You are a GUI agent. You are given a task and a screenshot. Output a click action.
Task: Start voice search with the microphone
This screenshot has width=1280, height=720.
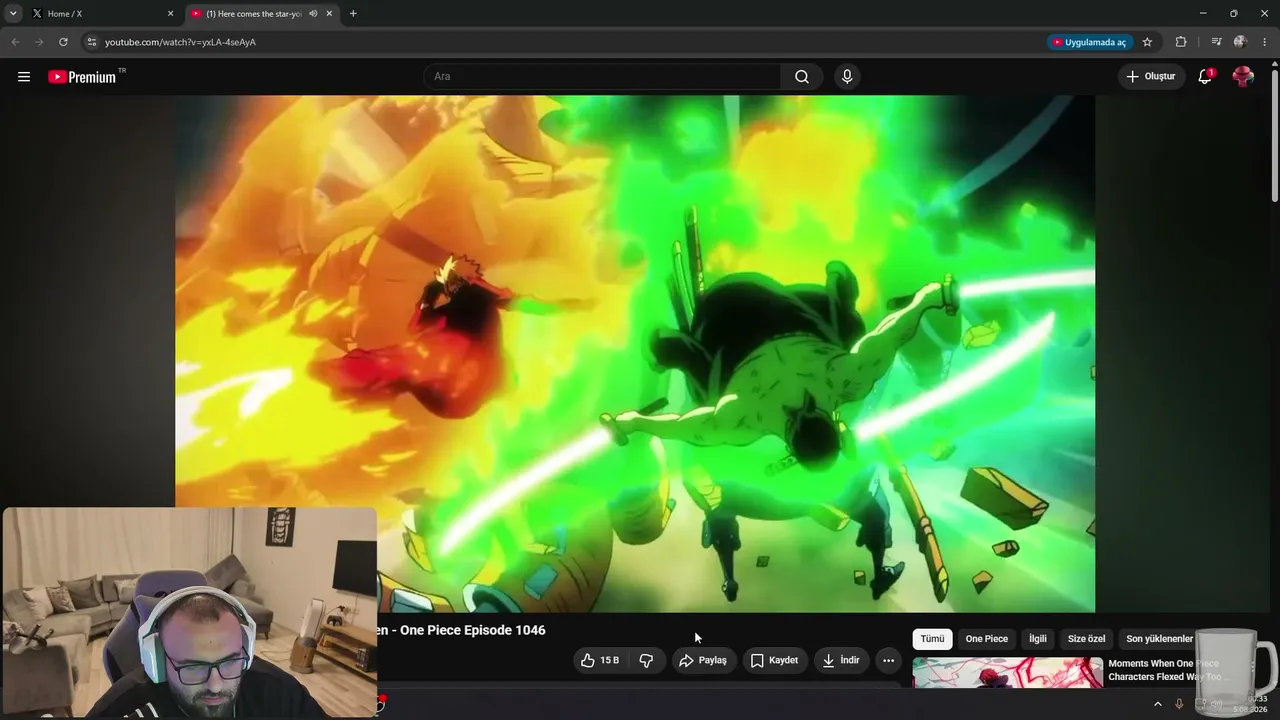pyautogui.click(x=847, y=77)
